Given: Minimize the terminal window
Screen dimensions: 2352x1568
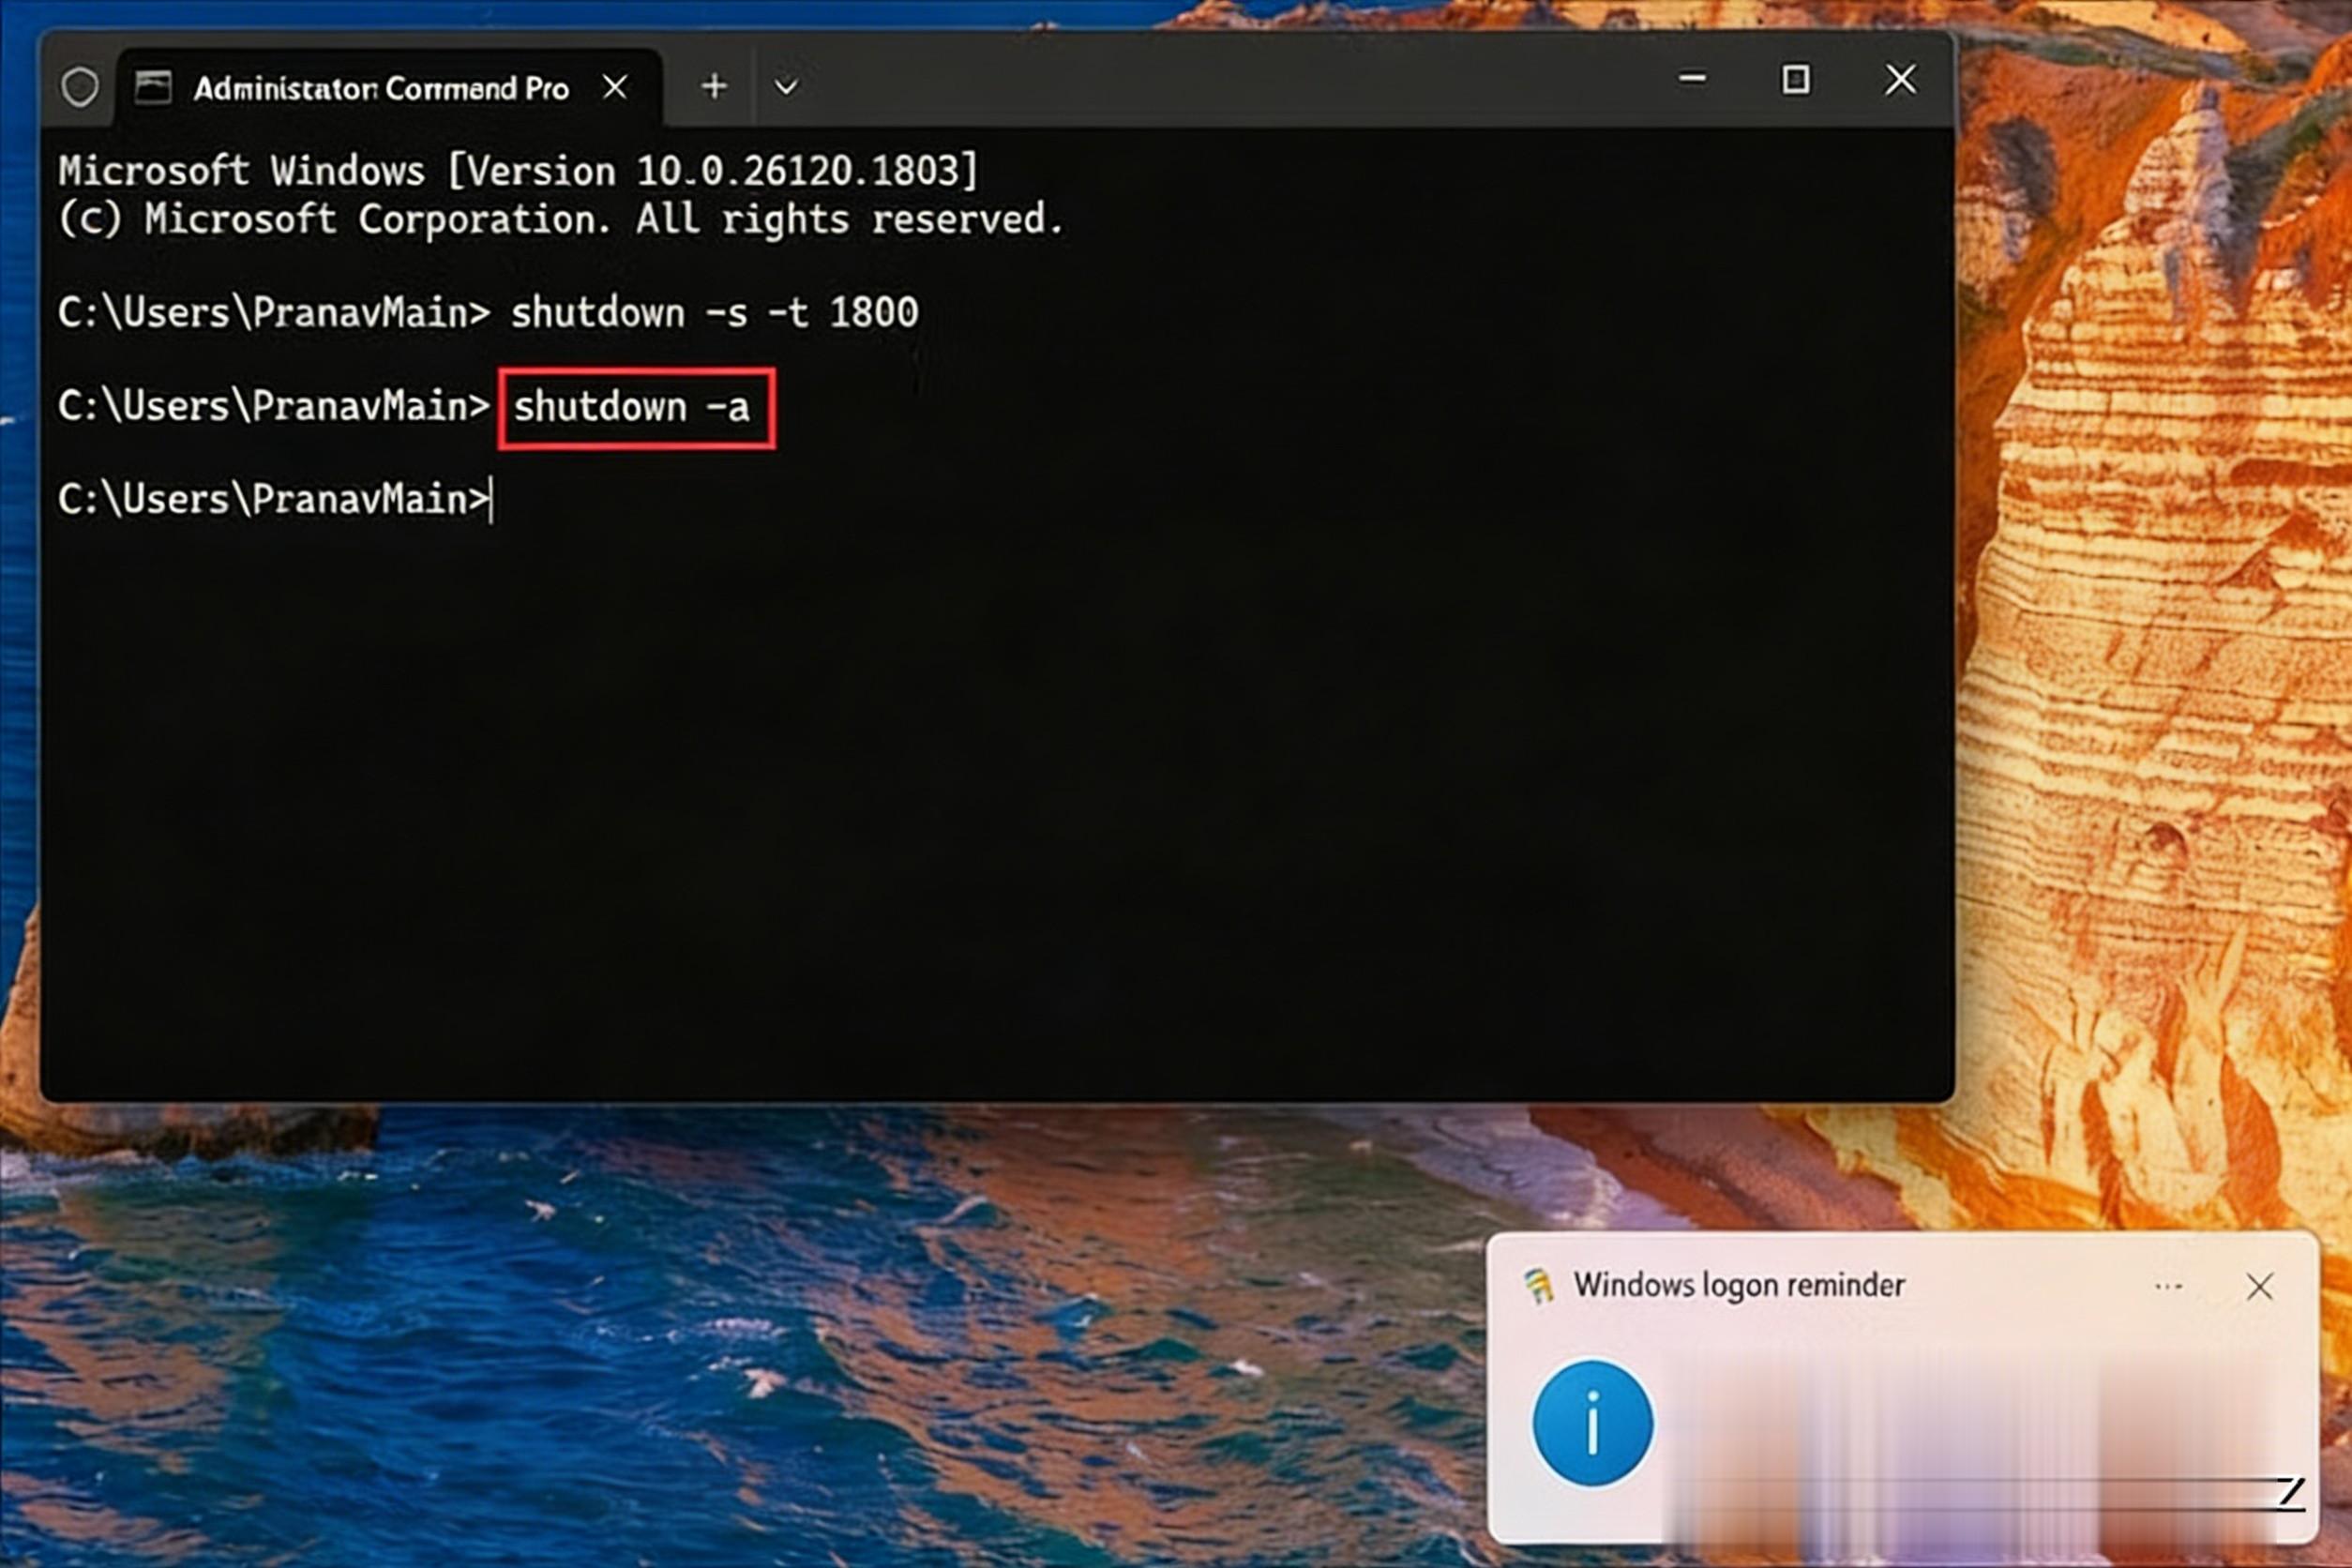Looking at the screenshot, I should pyautogui.click(x=1693, y=79).
